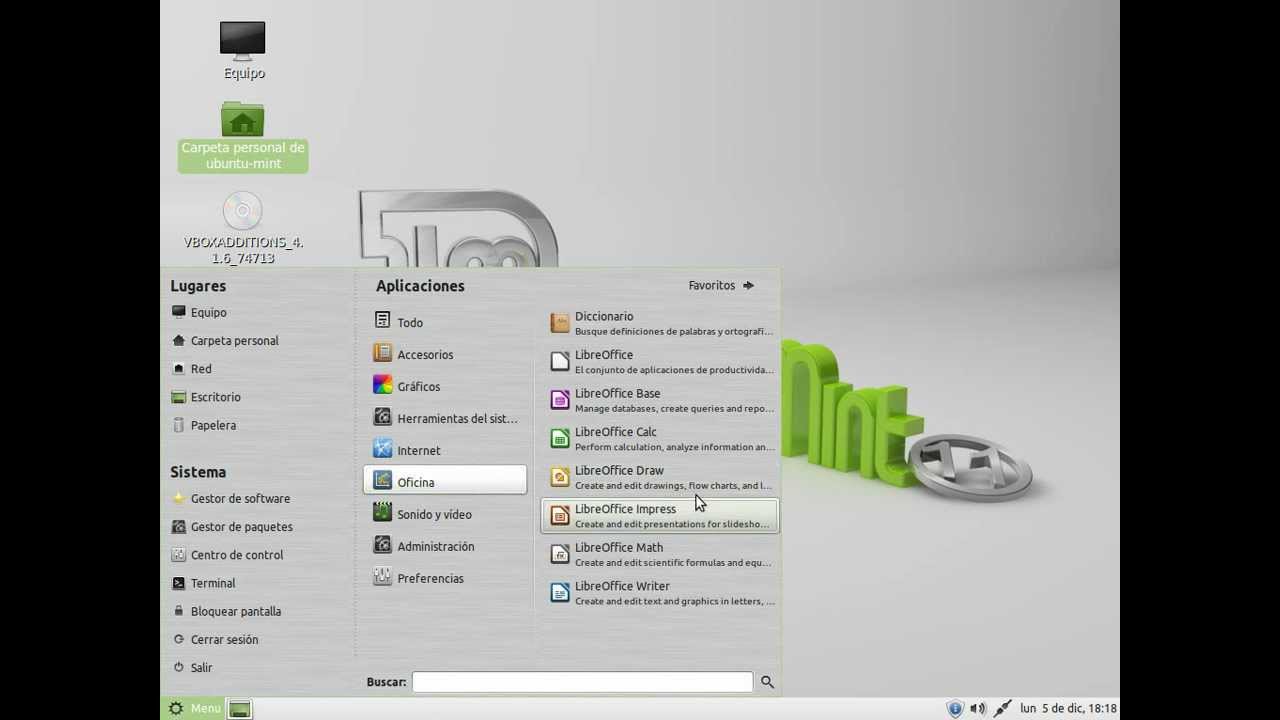Click the Diccionario application icon
1280x720 pixels.
pos(560,322)
